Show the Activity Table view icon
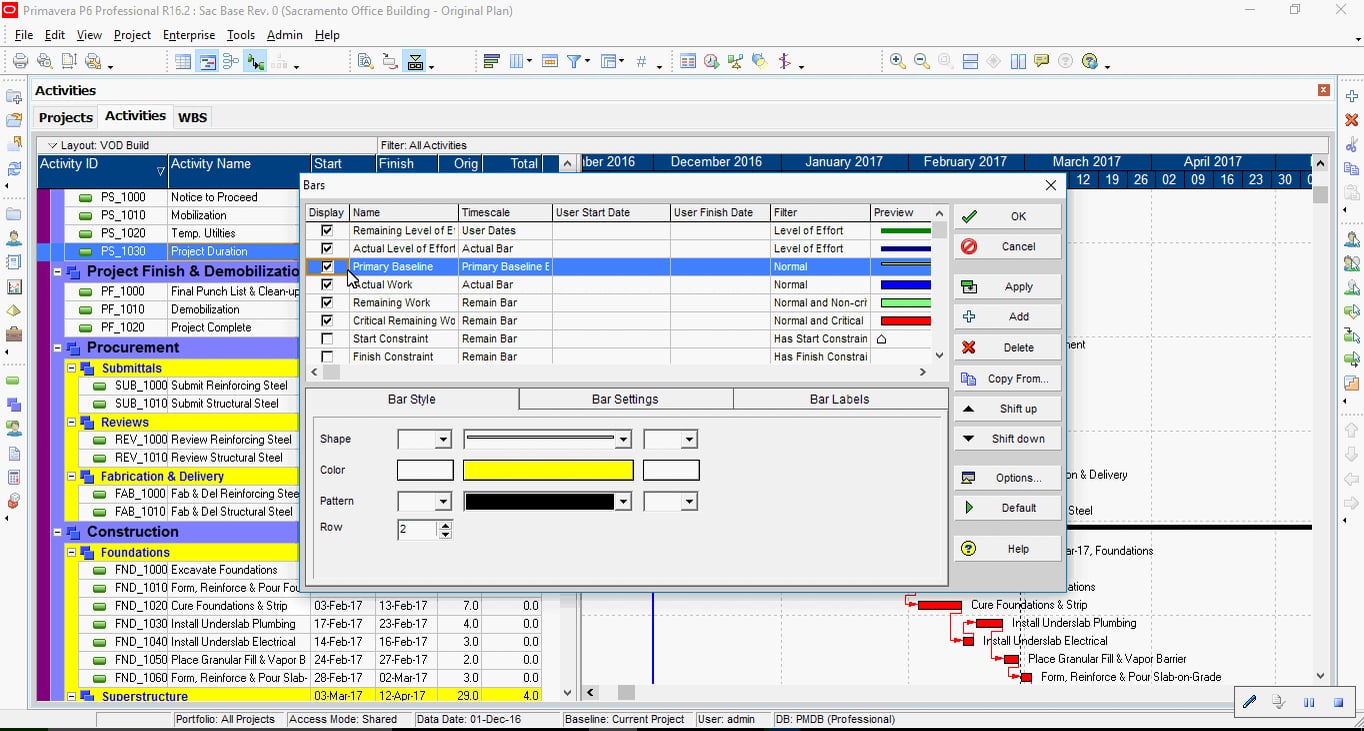Screen dimensions: 1364x731 183,62
